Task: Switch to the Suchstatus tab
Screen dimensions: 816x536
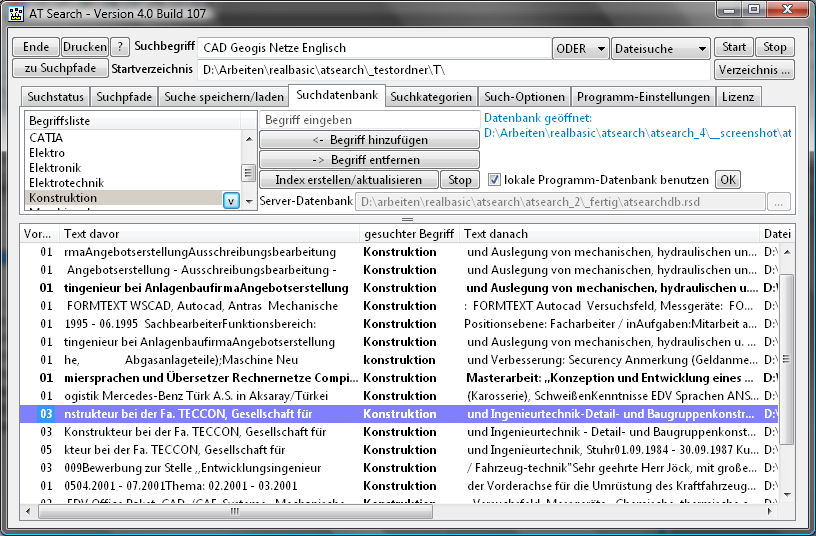Action: [56, 97]
